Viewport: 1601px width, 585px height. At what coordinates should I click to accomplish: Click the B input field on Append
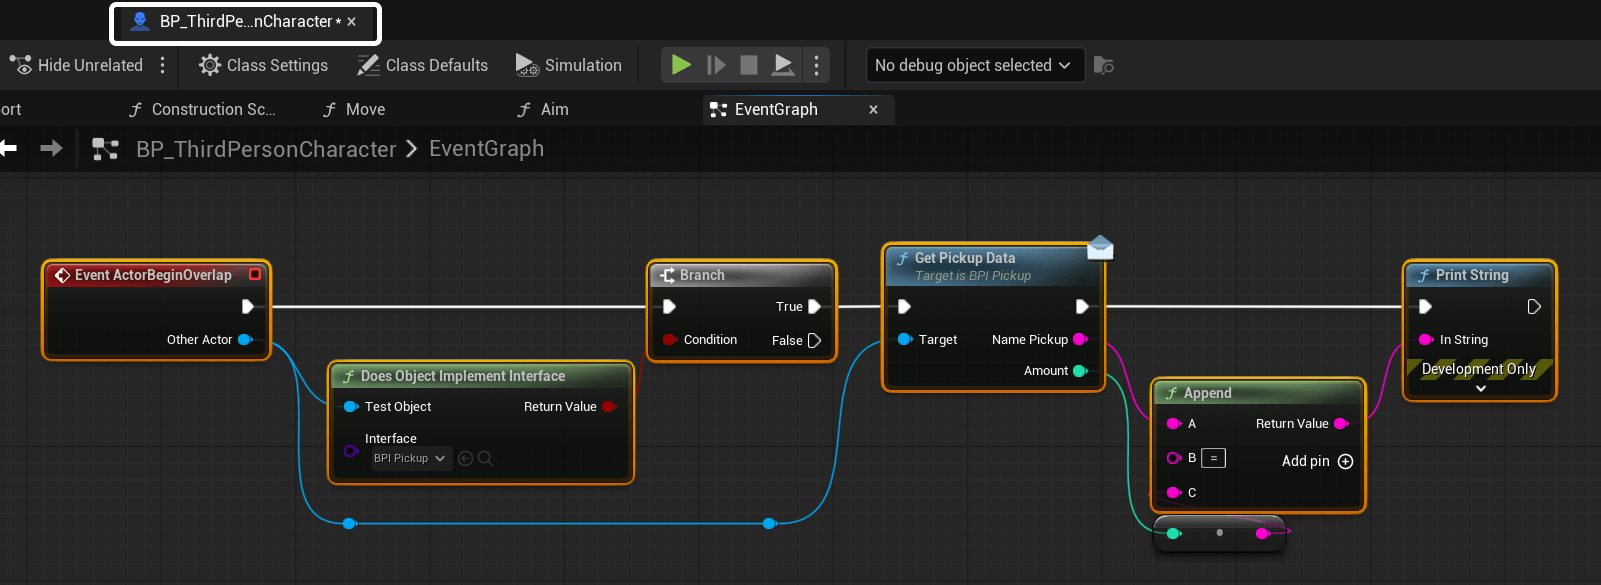1213,458
